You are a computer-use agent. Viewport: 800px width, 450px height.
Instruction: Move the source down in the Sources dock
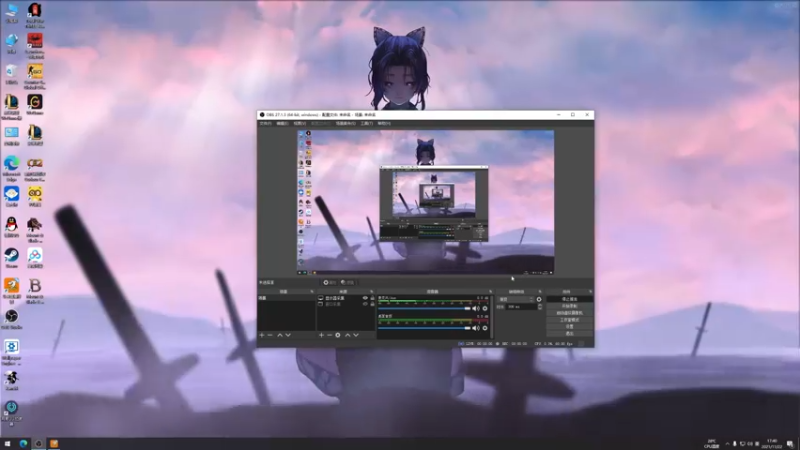click(356, 335)
